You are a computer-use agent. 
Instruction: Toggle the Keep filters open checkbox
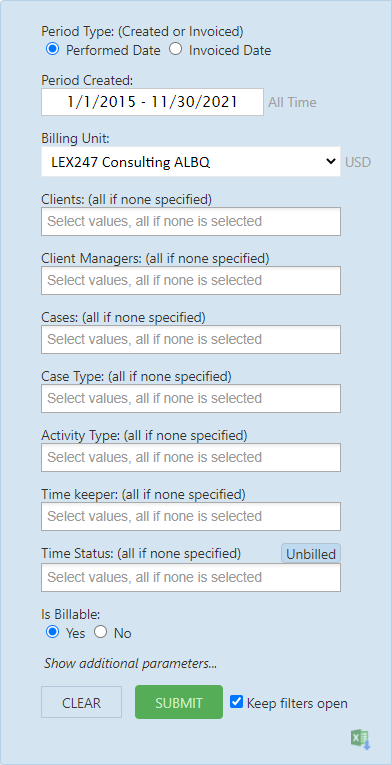[x=236, y=702]
